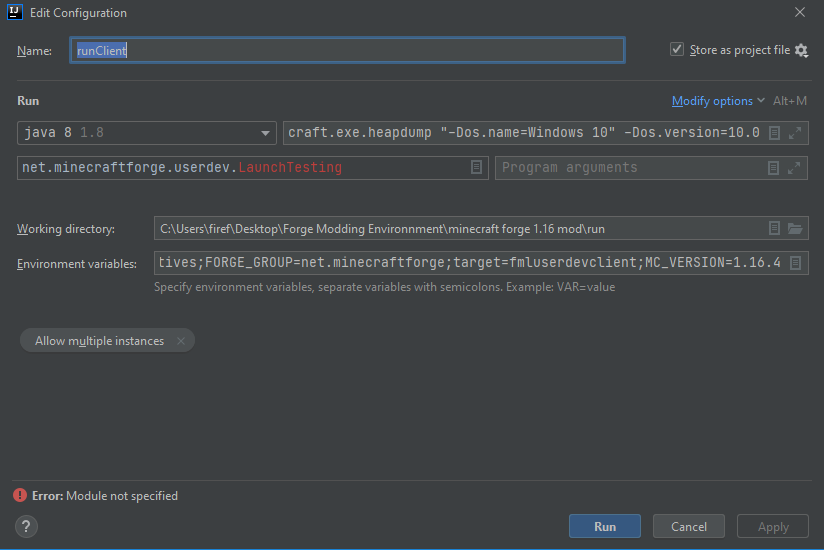The height and width of the screenshot is (550, 824).
Task: Expand the VM options field with arrows icon
Action: [x=795, y=133]
